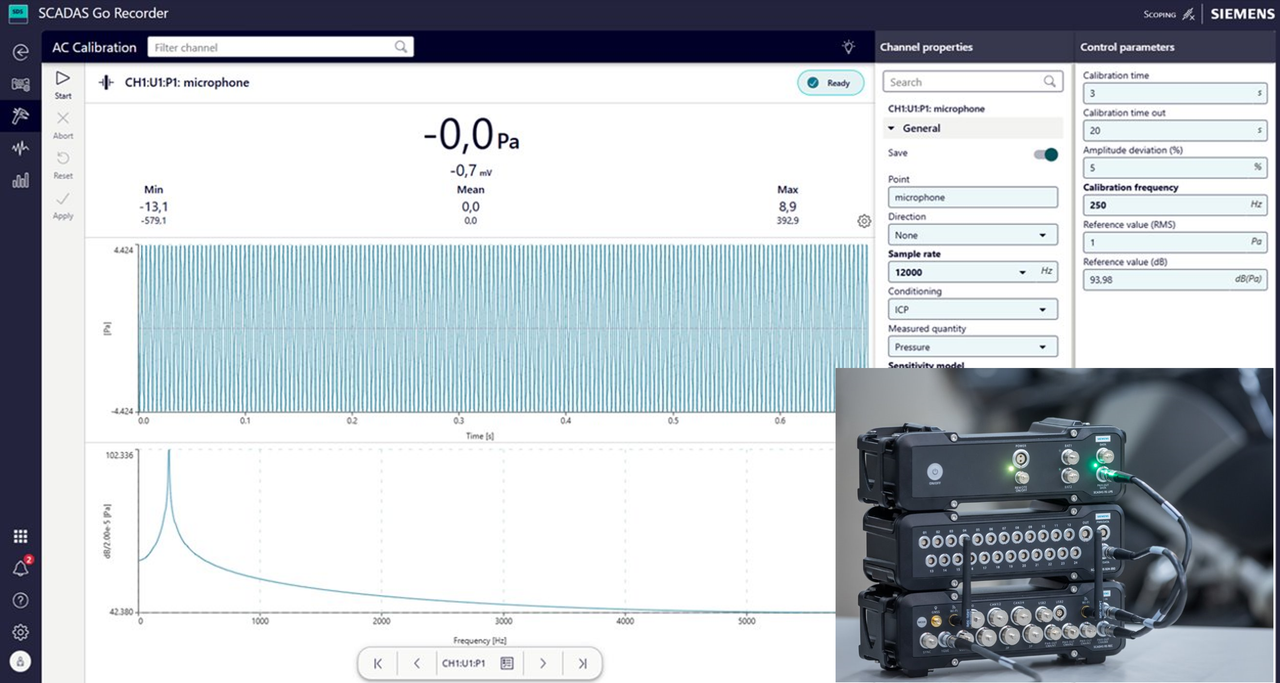Toggle the Save switch off
Viewport: 1280px width, 683px height.
pyautogui.click(x=1045, y=154)
